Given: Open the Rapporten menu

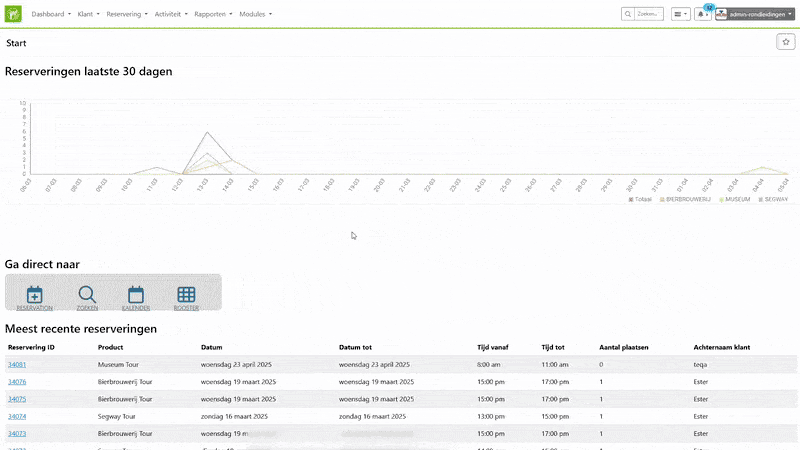Looking at the screenshot, I should tap(212, 15).
